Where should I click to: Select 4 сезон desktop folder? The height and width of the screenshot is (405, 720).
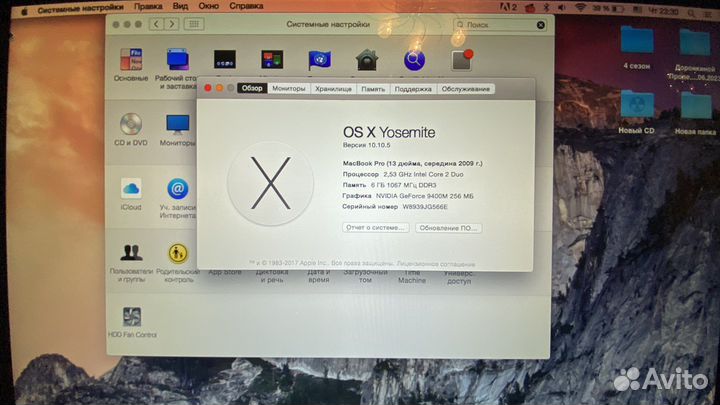coord(636,47)
